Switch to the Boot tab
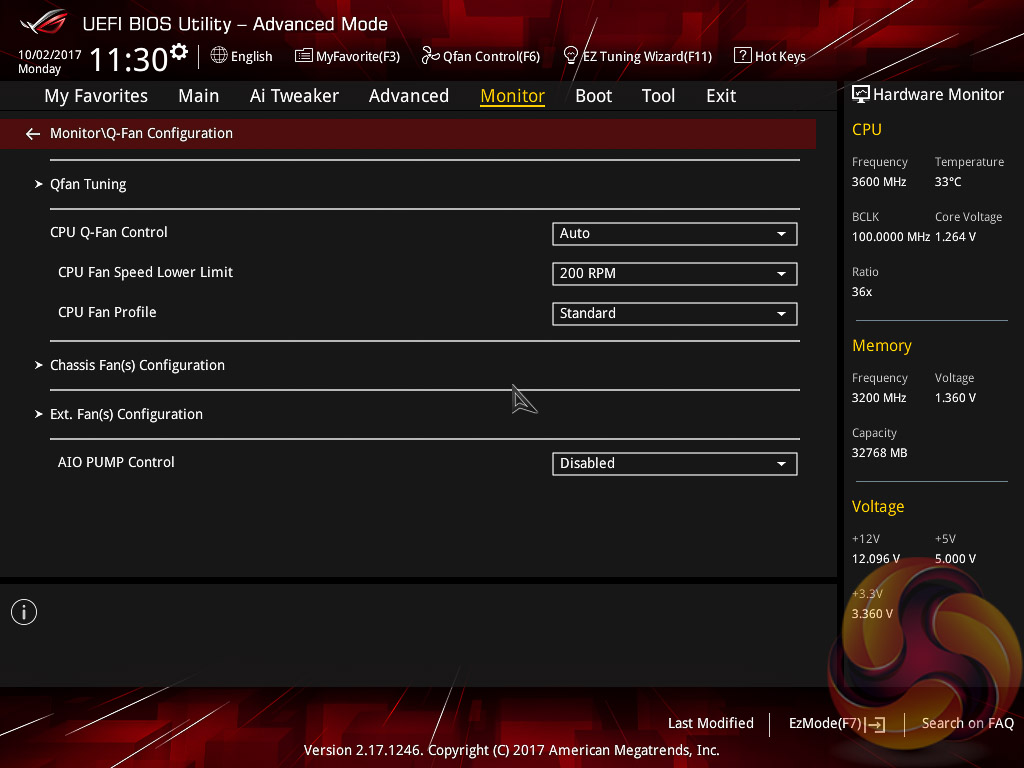 click(594, 96)
